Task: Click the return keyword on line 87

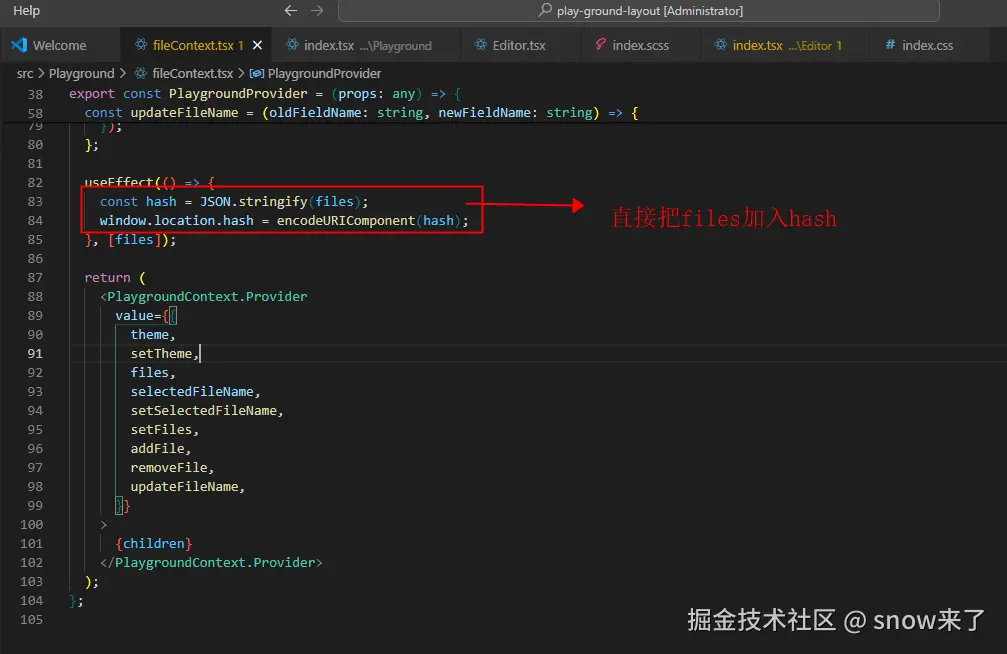Action: coord(107,278)
